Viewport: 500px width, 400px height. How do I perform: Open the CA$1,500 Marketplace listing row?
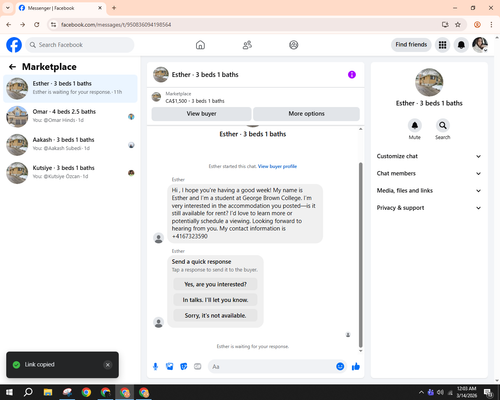(255, 97)
